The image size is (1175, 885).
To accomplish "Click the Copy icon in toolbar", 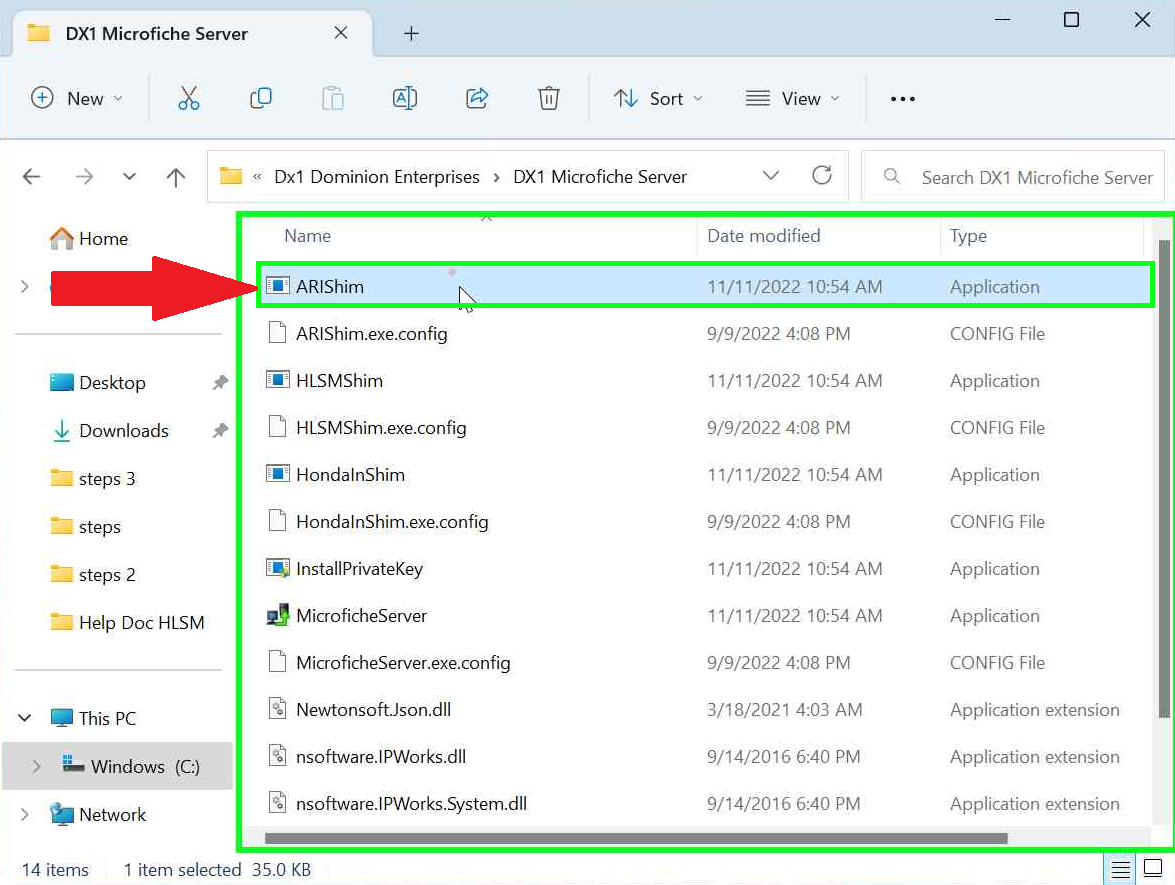I will coord(261,98).
